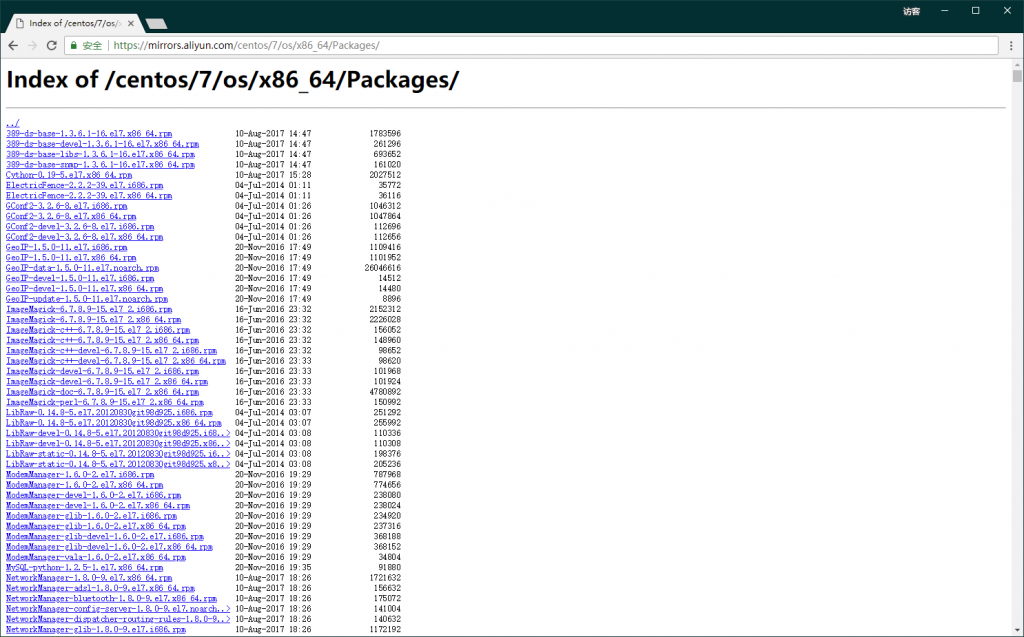Open ModemManager-devel-1.6.0-2.el7.i686.rpm link
The width and height of the screenshot is (1024, 637).
93,495
